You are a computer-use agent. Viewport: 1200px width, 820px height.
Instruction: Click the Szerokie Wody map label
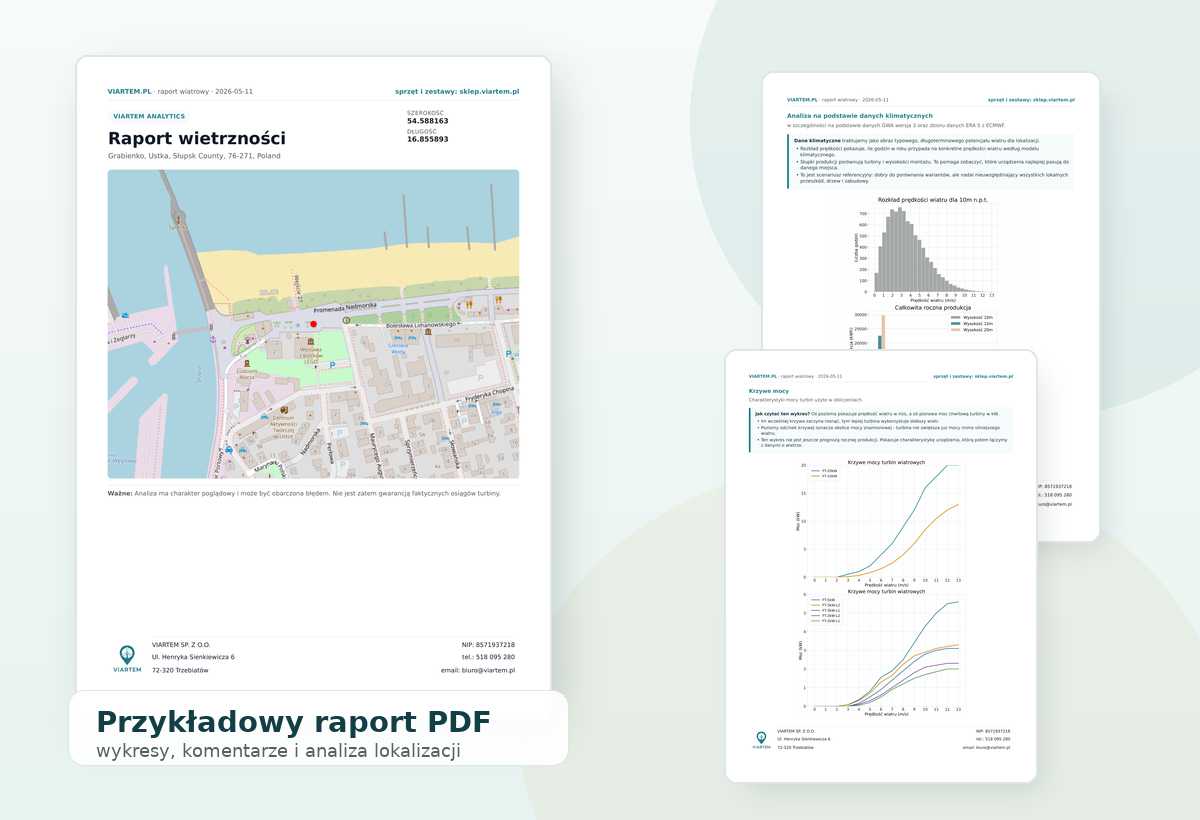coord(398,350)
